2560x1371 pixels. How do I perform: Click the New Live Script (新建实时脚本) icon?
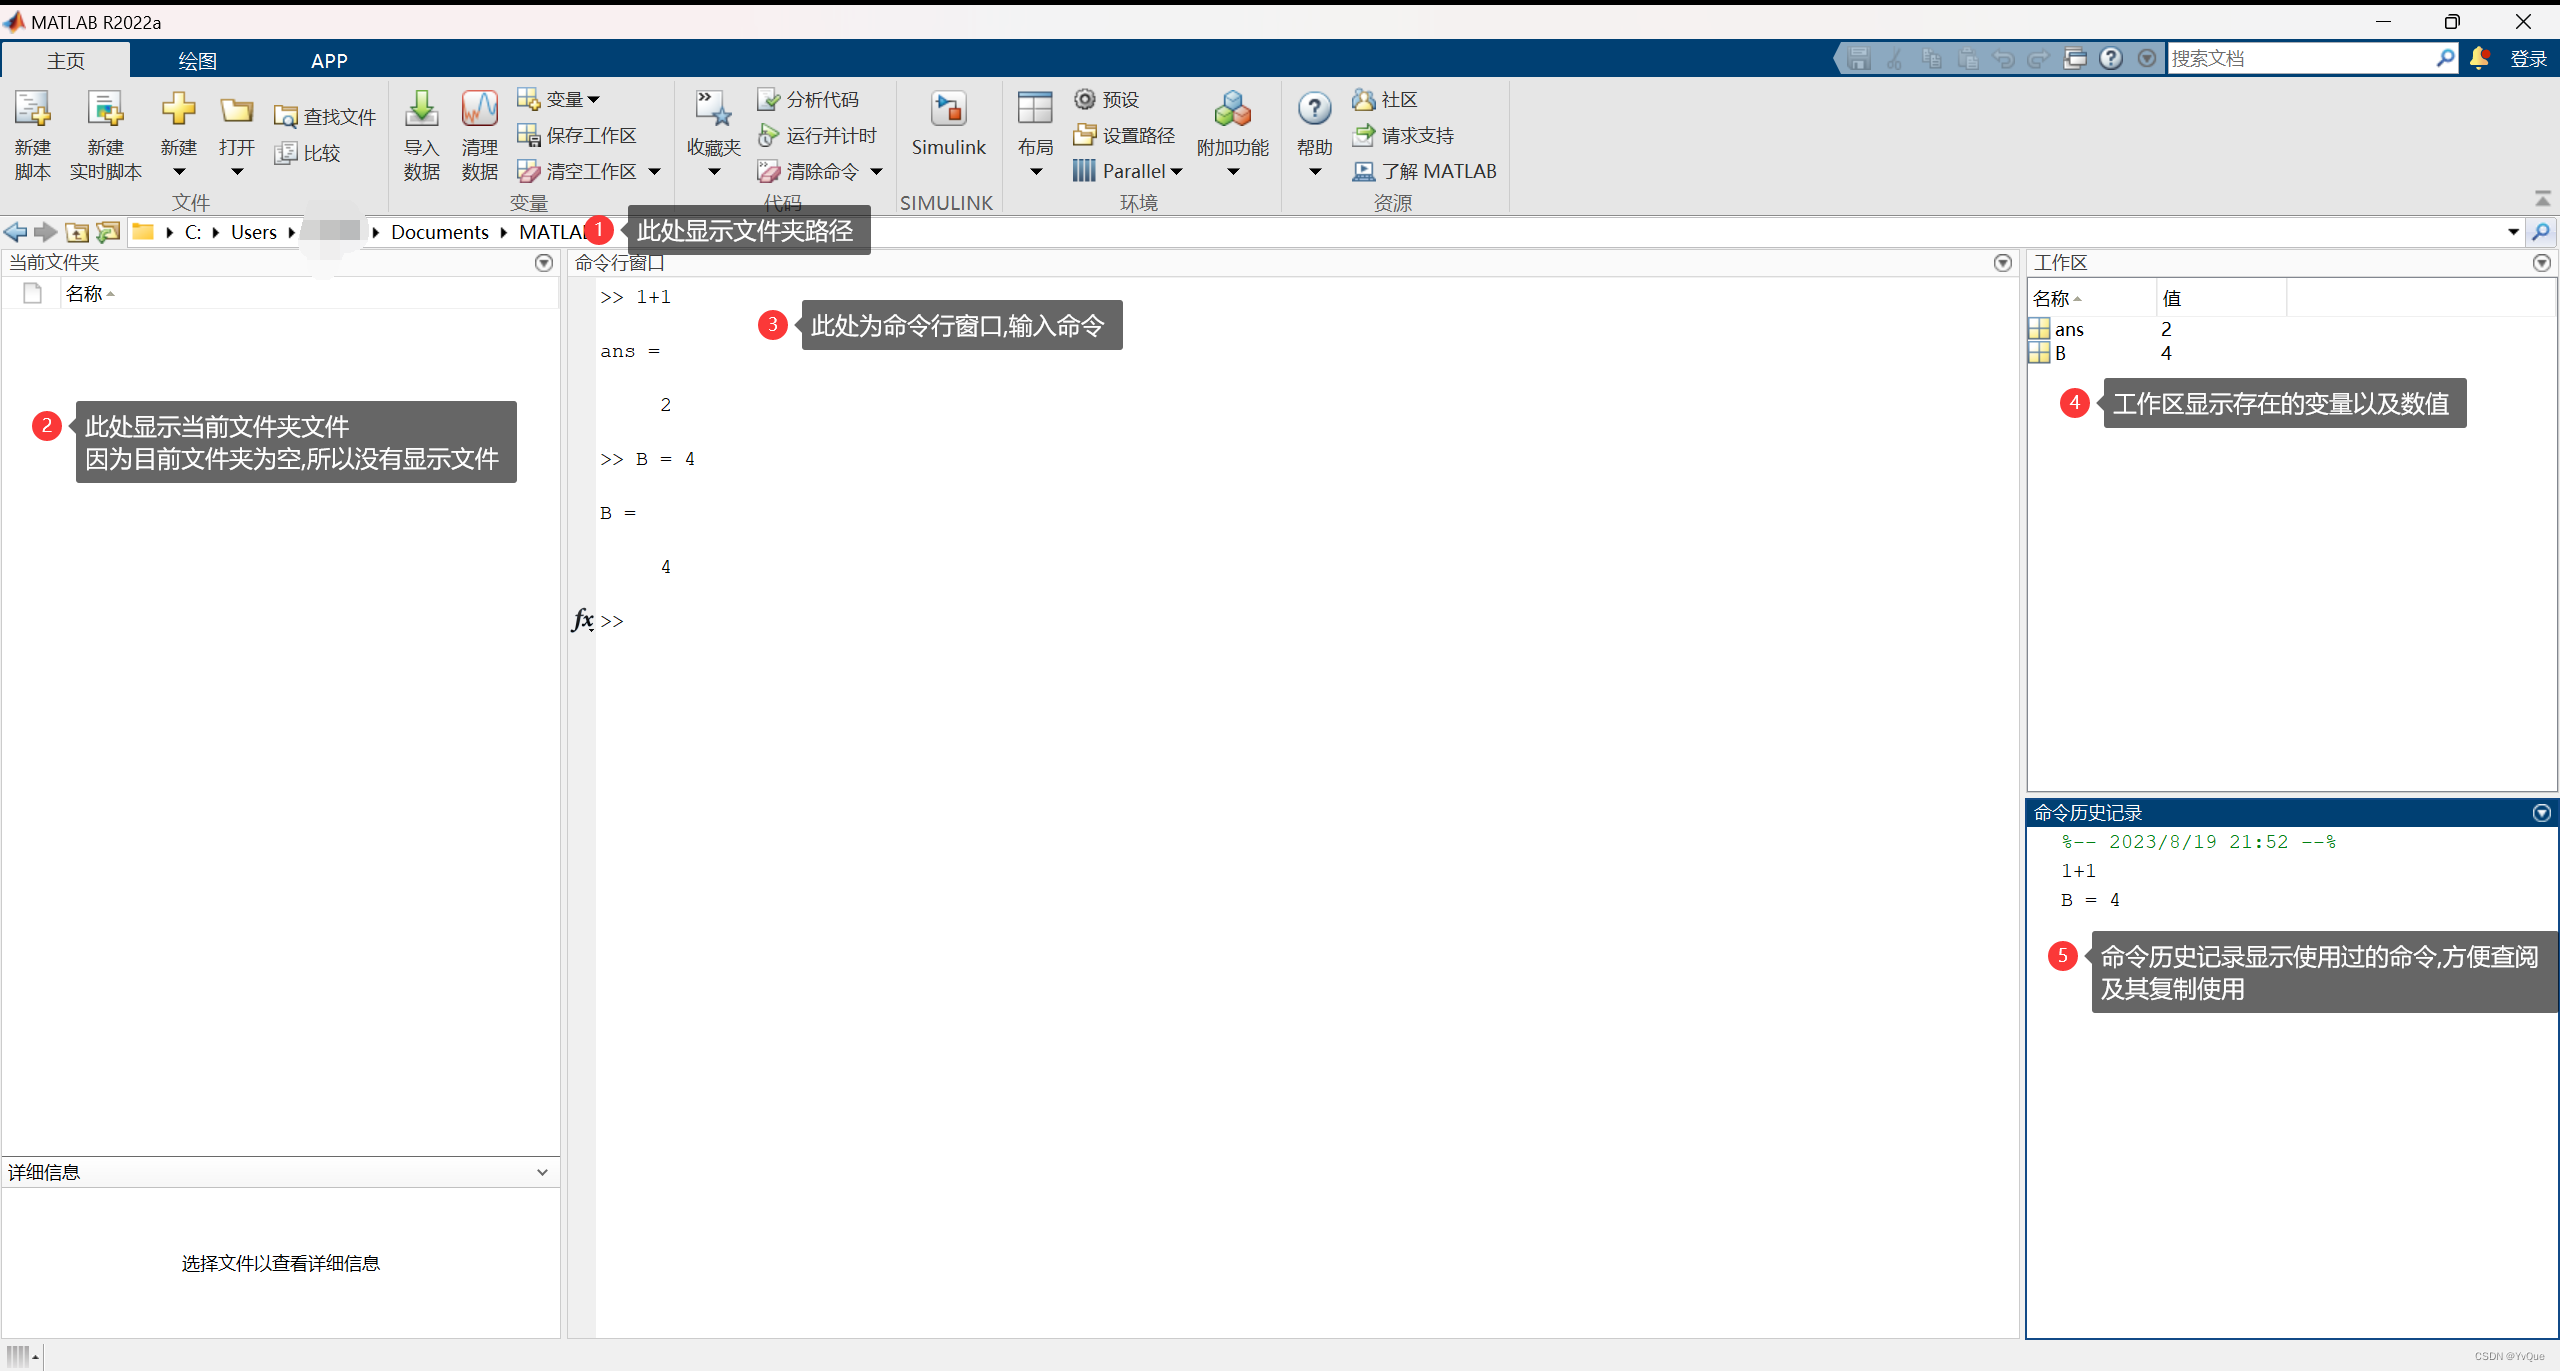[105, 110]
